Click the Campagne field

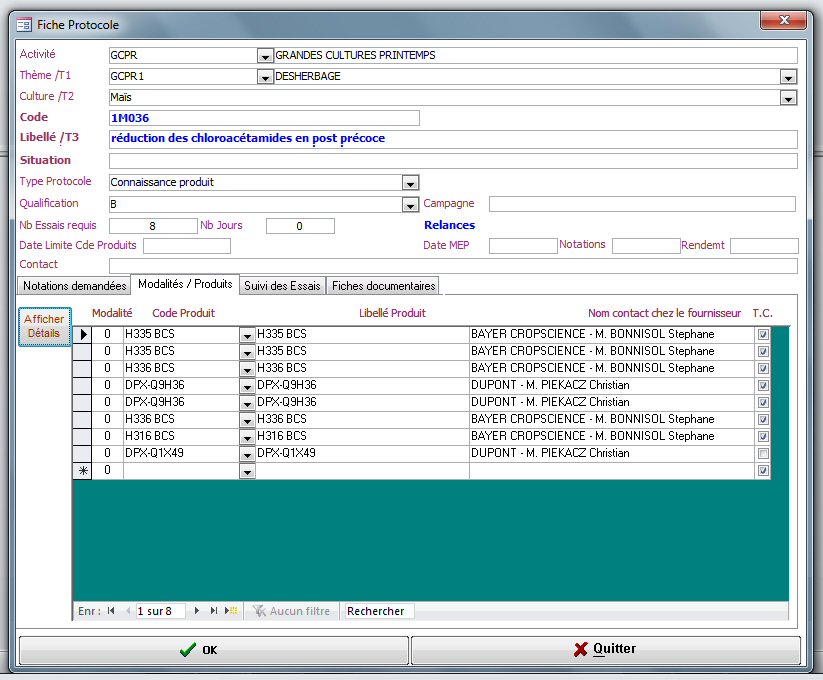click(x=642, y=204)
